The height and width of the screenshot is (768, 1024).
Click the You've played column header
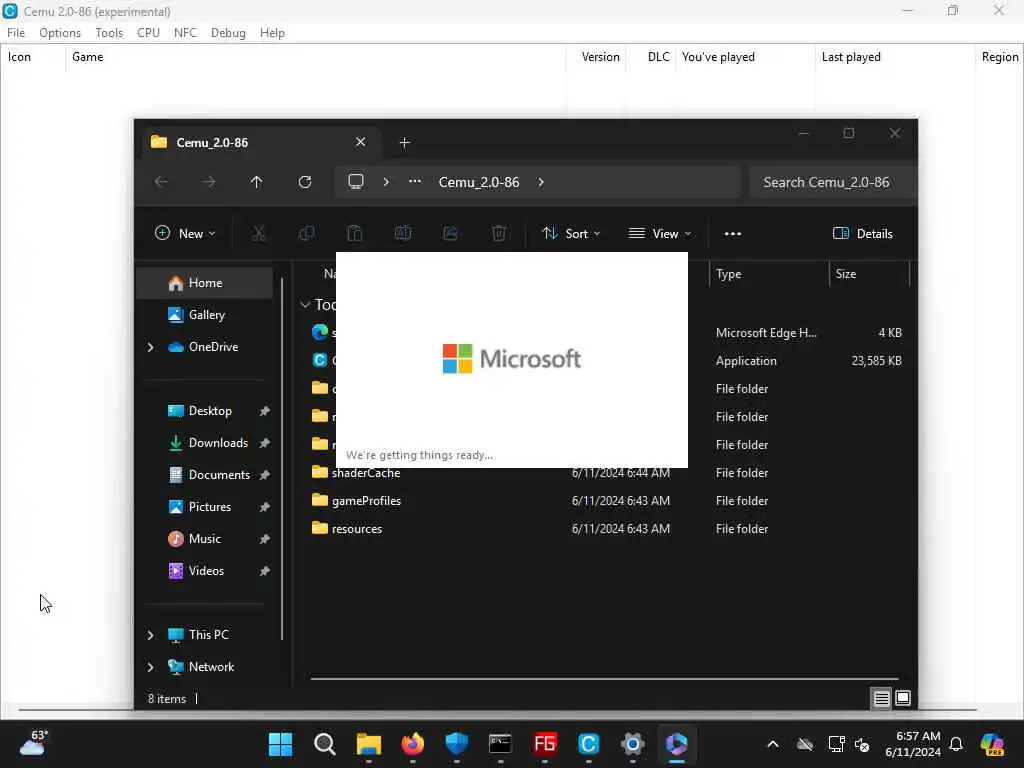coord(718,57)
